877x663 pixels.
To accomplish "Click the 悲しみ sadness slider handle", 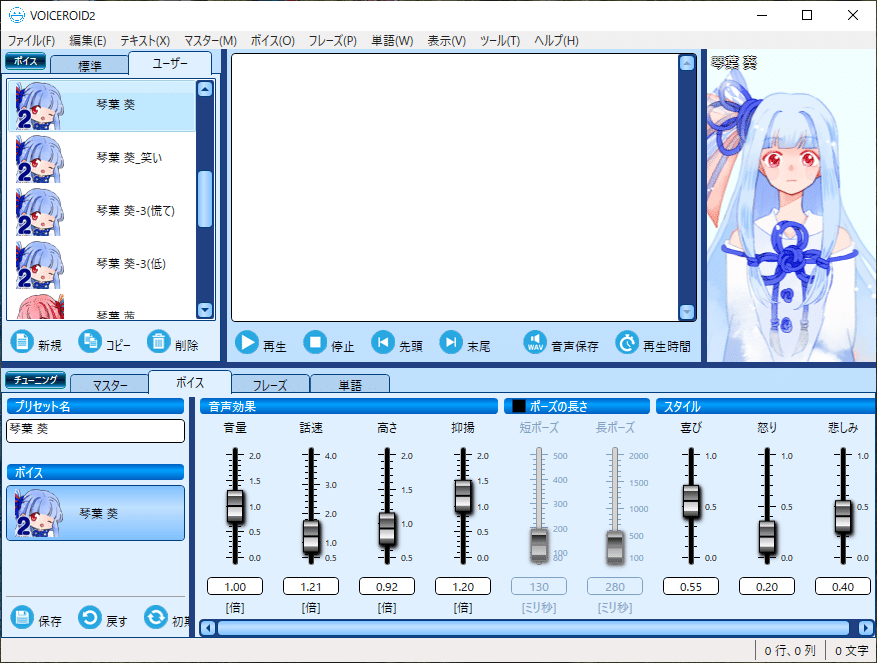I will click(x=843, y=516).
